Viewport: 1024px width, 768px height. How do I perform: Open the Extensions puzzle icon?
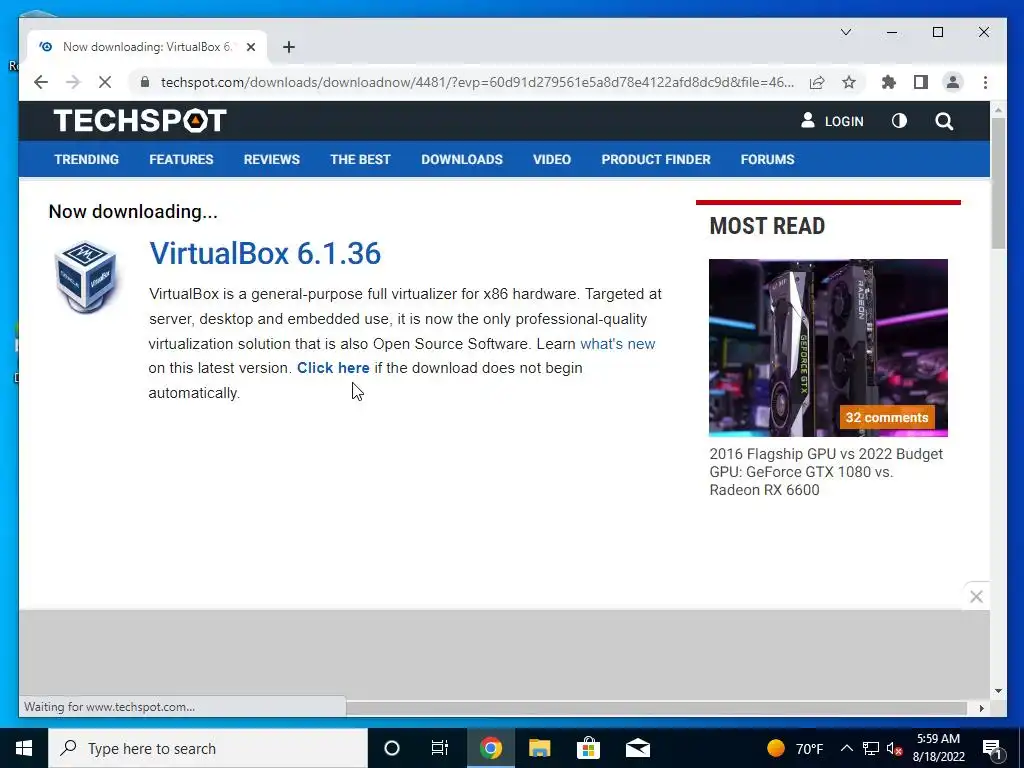point(889,82)
